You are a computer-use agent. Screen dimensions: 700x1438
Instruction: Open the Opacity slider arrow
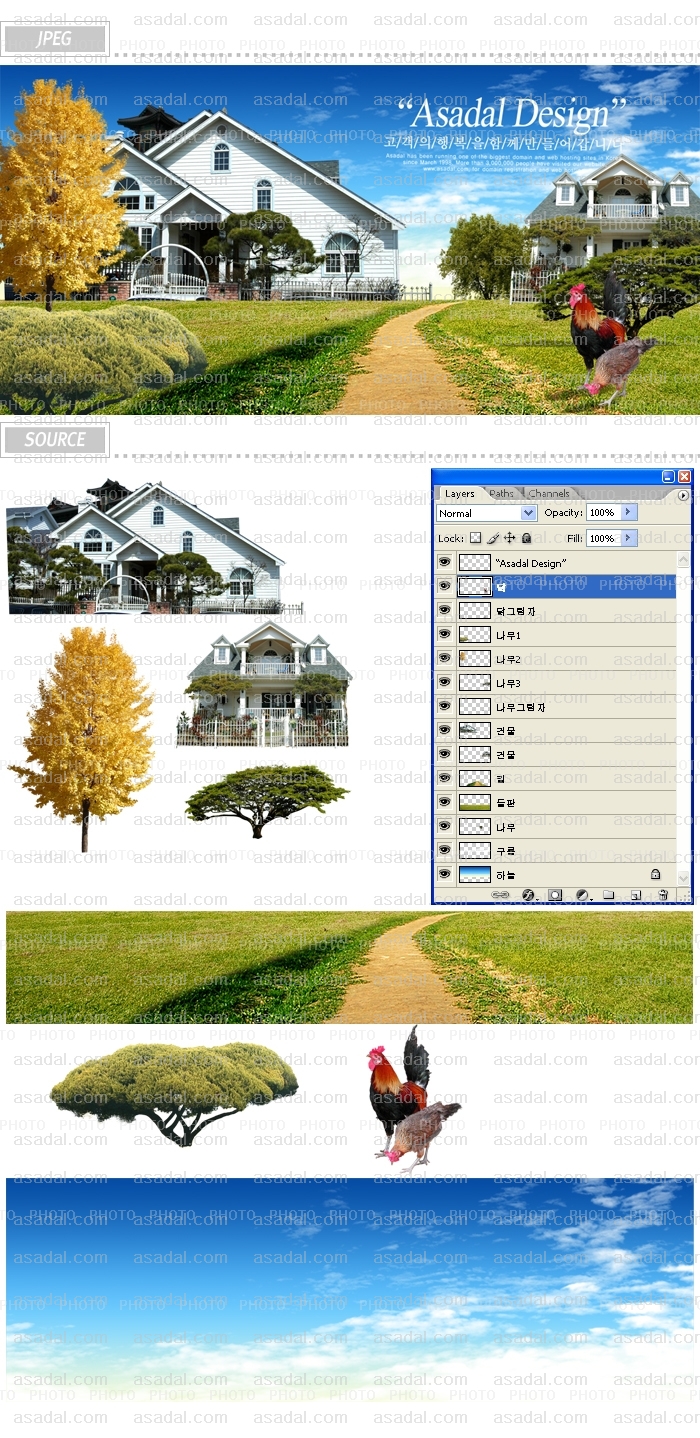(x=629, y=512)
